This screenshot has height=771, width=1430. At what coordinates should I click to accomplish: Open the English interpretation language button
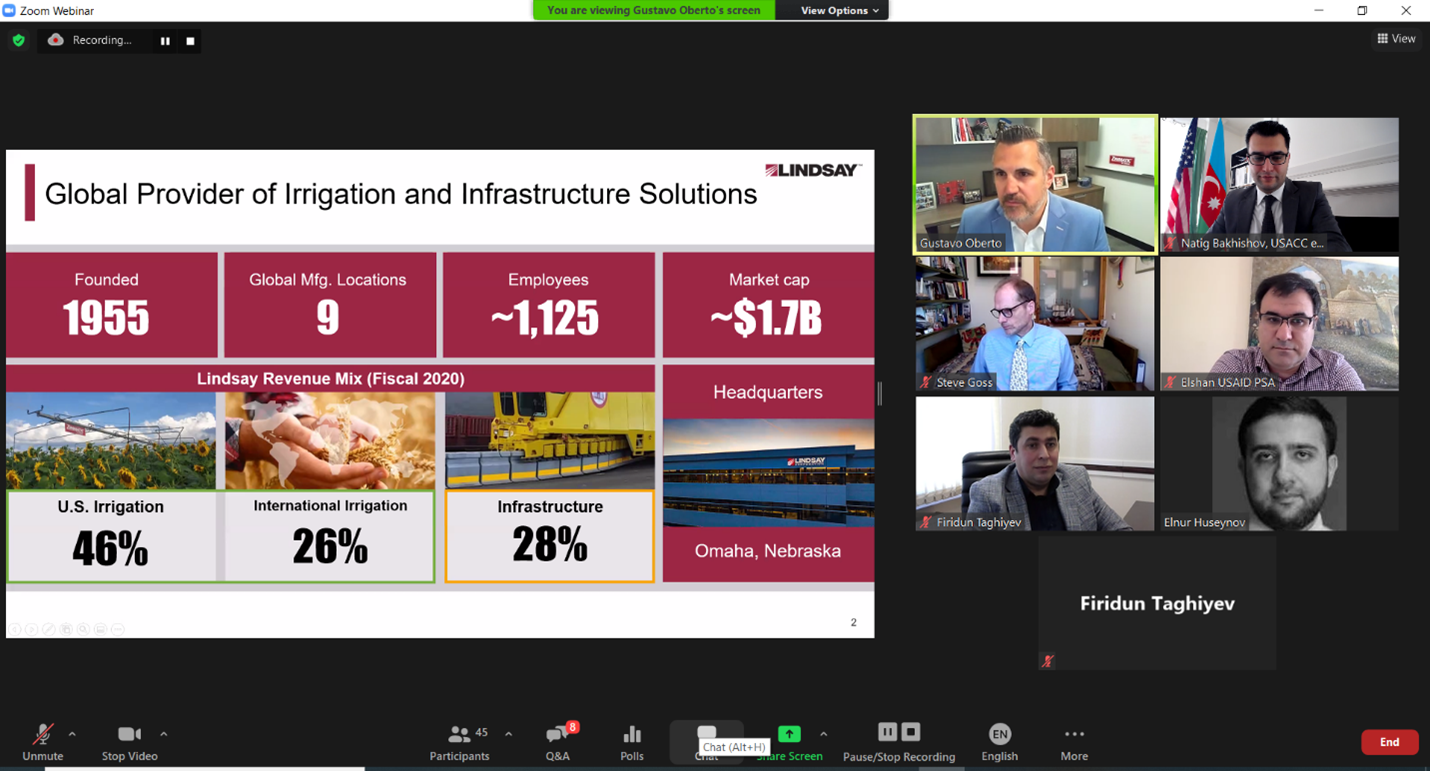999,743
